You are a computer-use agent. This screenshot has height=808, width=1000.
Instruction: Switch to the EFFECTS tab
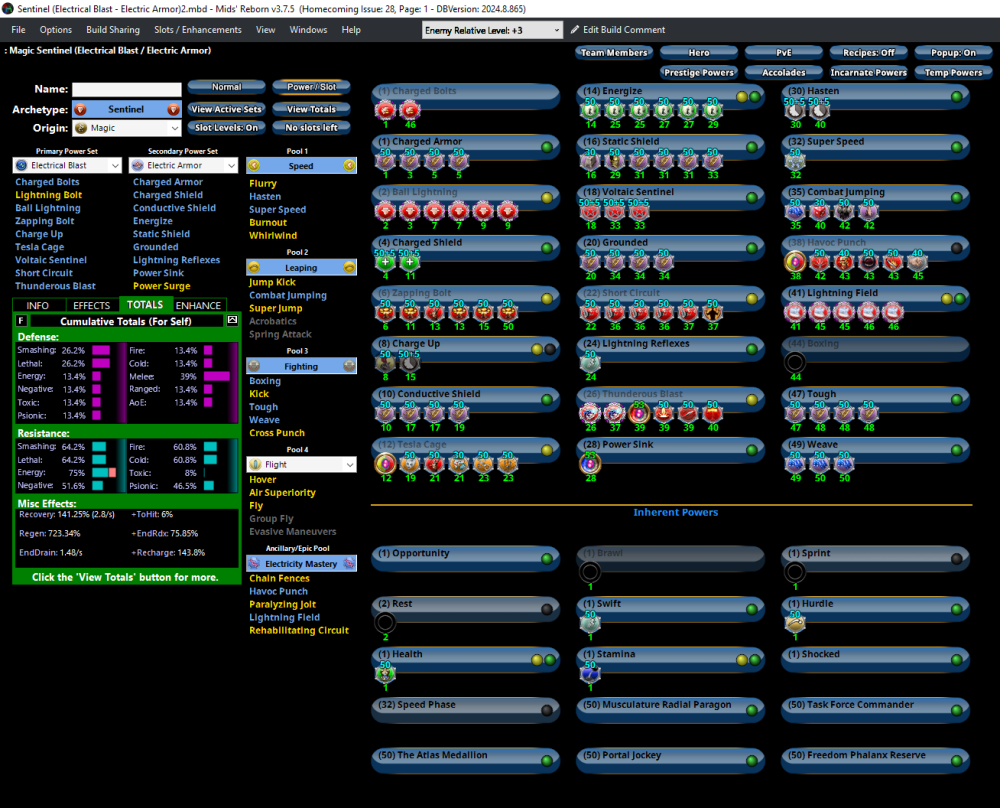pos(92,305)
